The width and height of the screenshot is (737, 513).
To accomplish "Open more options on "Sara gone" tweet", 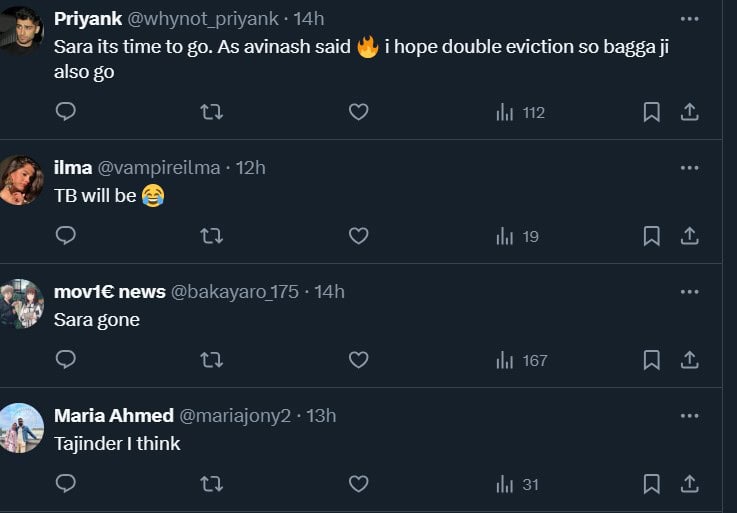I will (689, 292).
